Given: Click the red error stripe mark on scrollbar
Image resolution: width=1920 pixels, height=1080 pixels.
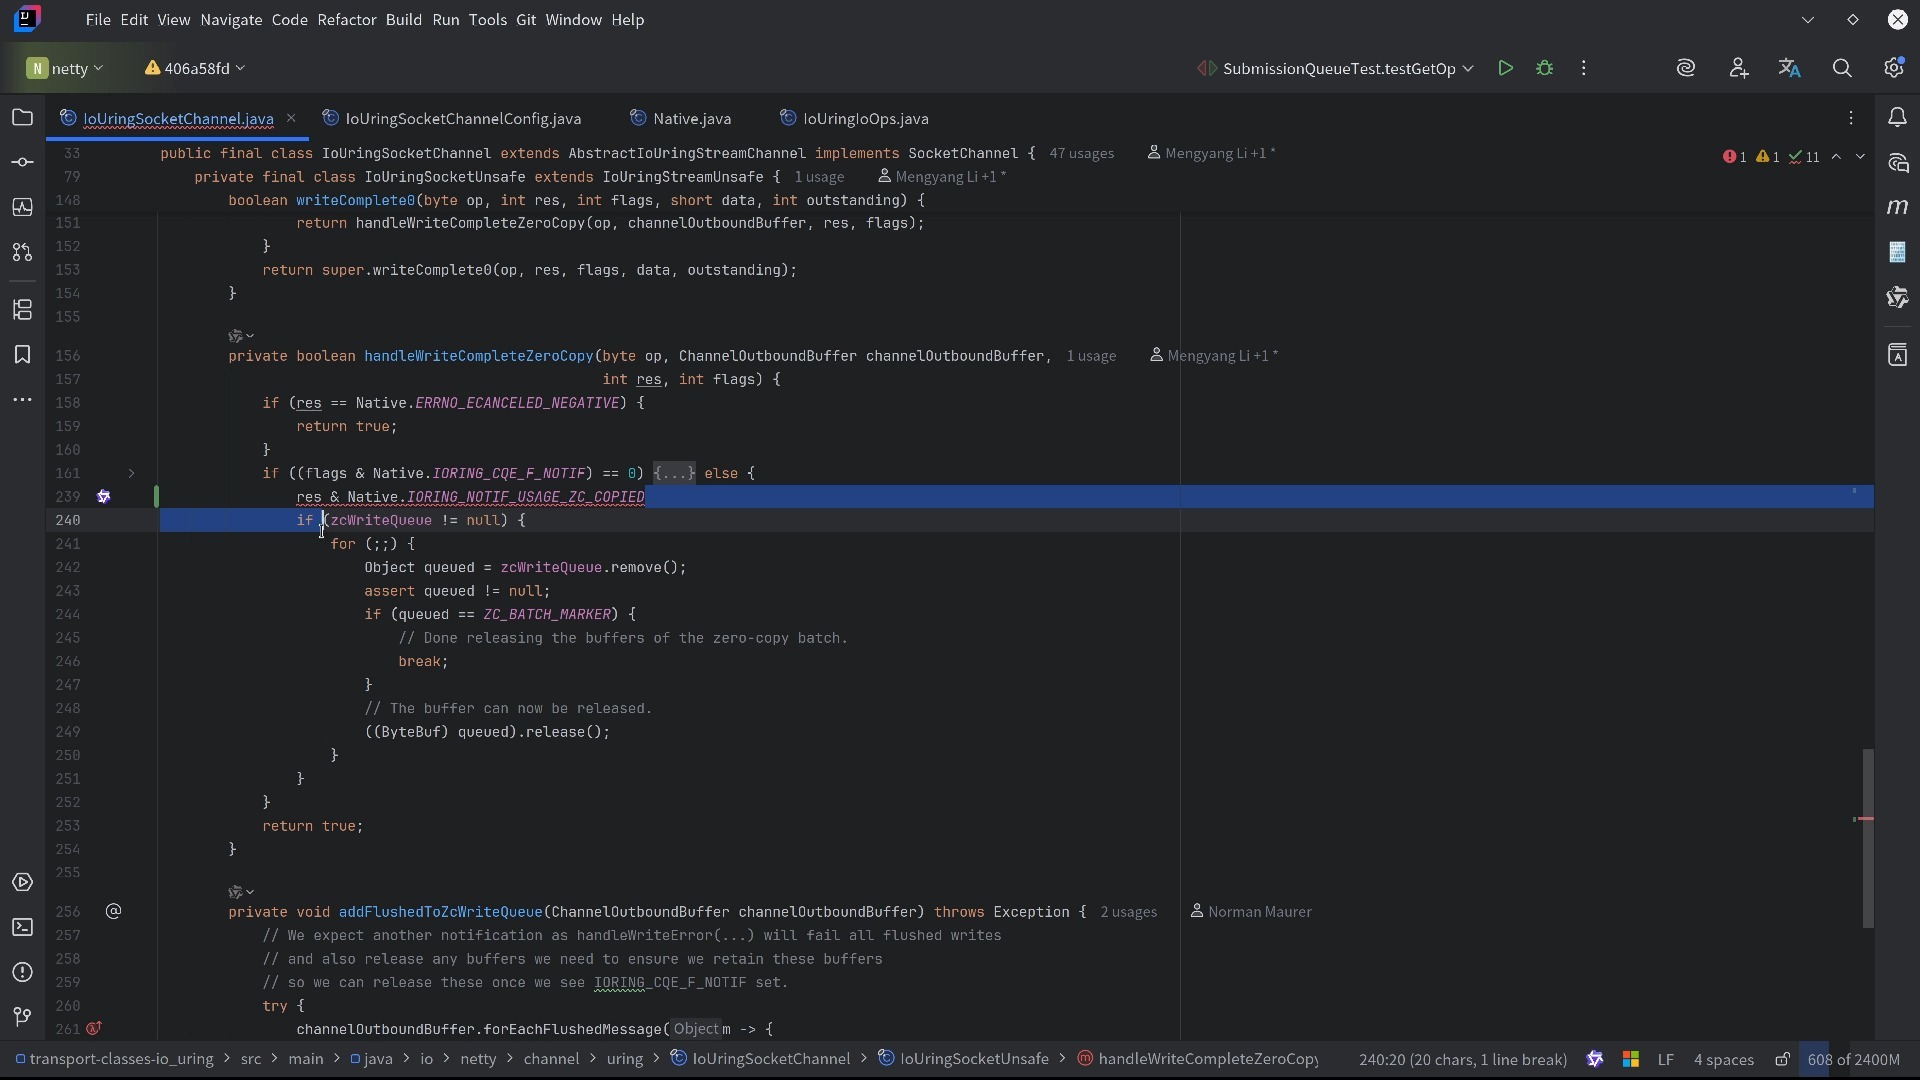Looking at the screenshot, I should [x=1866, y=819].
